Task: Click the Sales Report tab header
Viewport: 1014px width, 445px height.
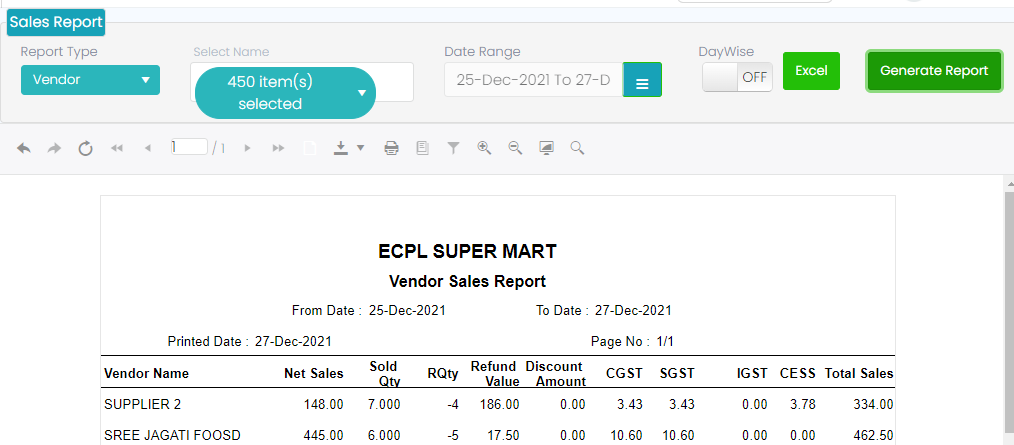Action: point(55,22)
